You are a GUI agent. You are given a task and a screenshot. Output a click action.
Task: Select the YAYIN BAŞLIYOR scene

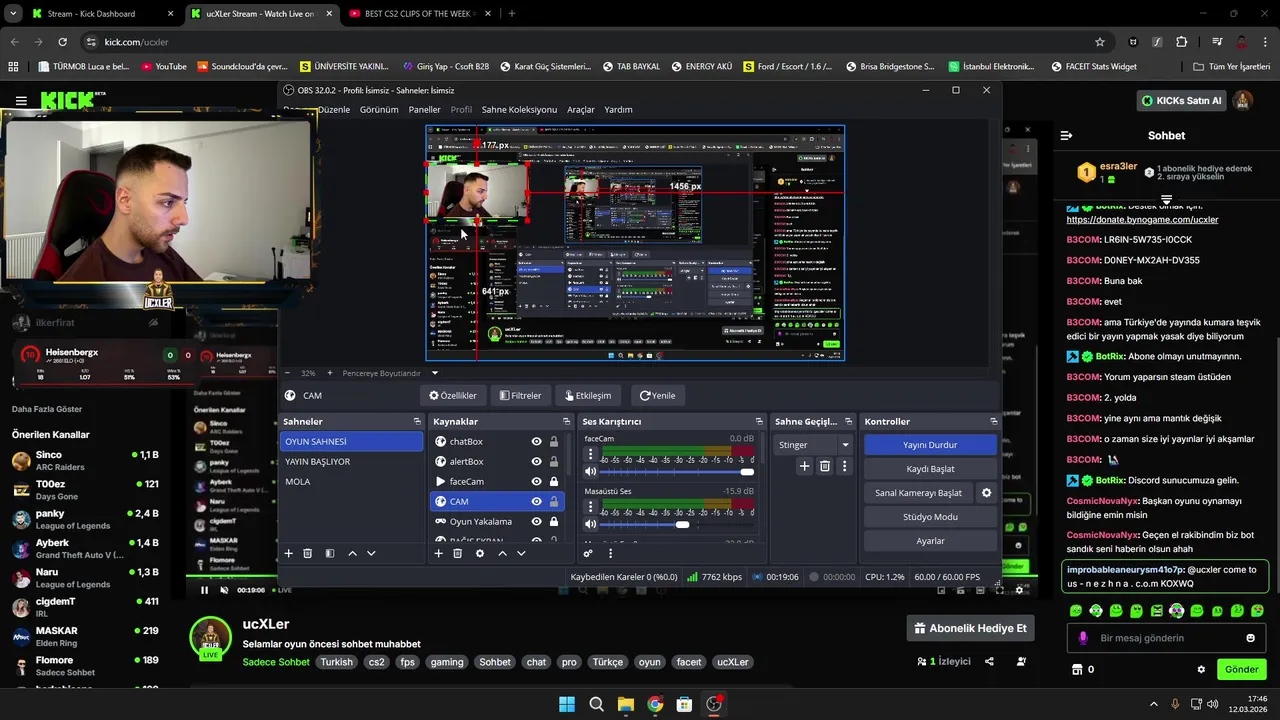tap(351, 461)
